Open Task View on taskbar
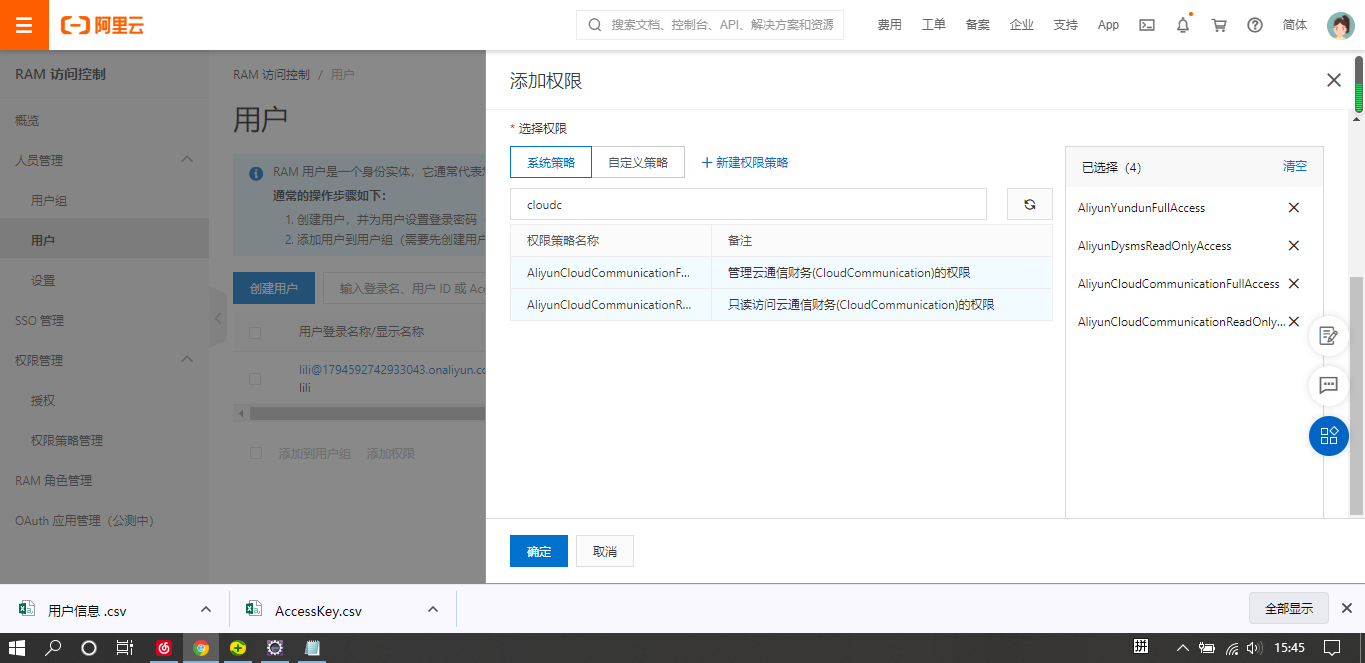The height and width of the screenshot is (663, 1365). point(125,648)
